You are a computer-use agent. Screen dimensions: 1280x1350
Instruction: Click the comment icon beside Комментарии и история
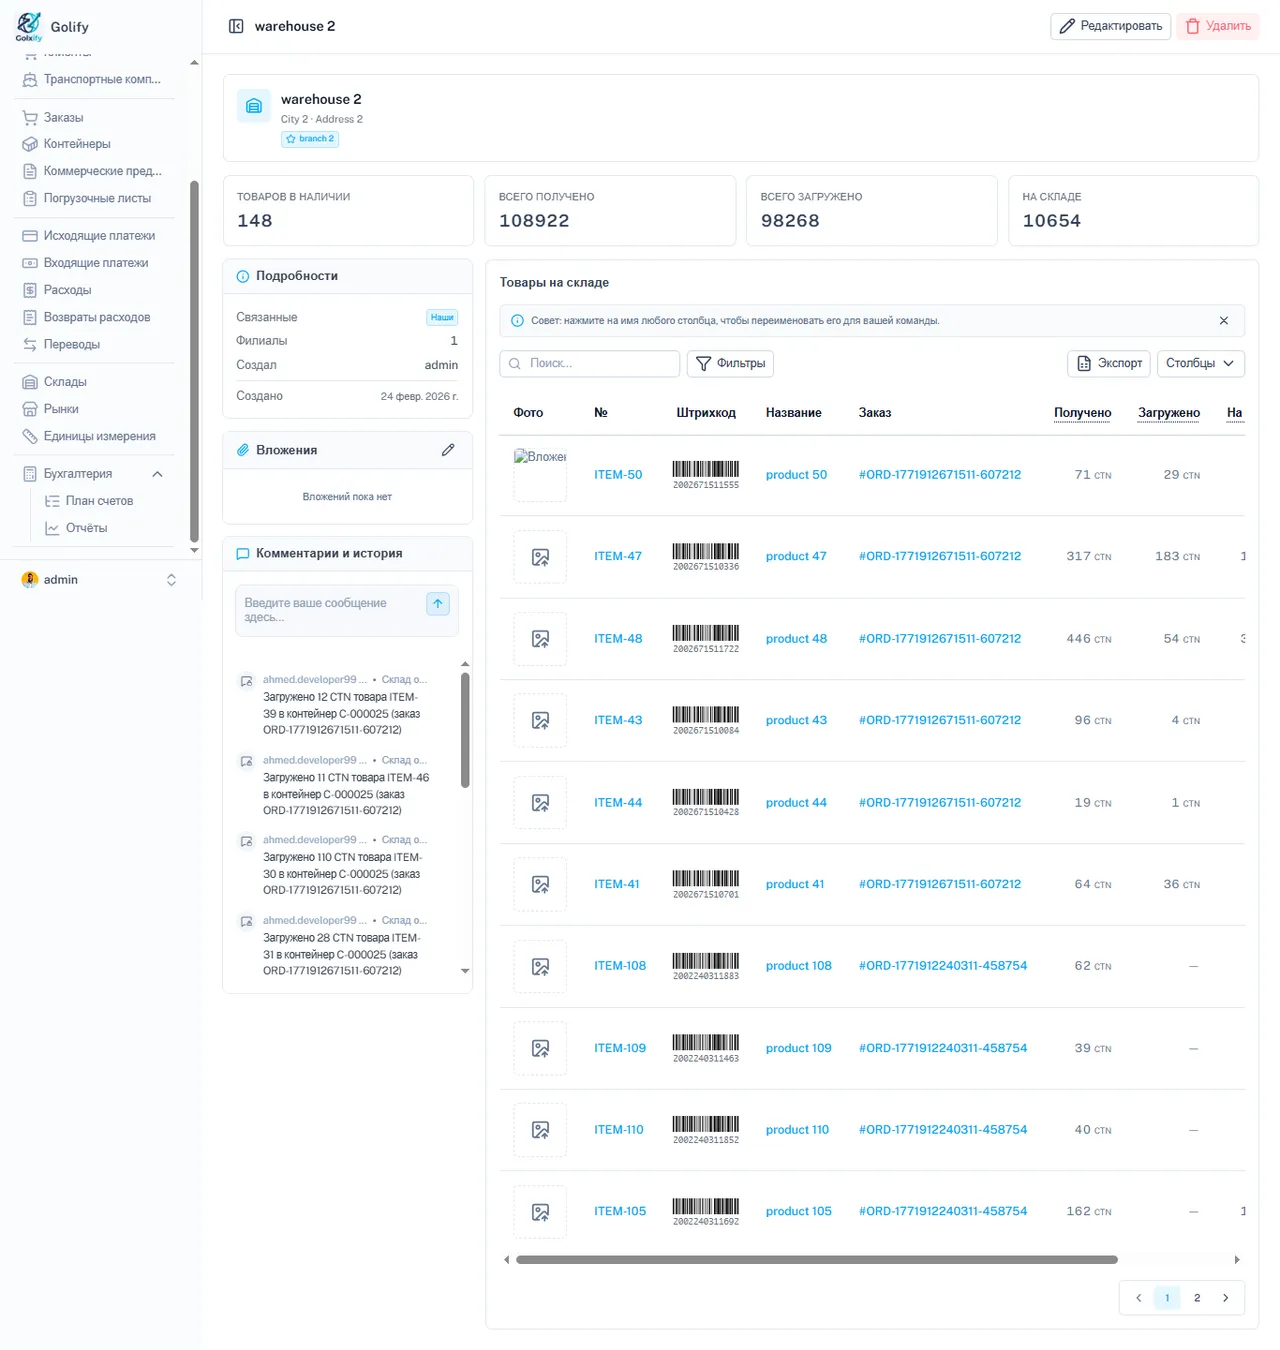coord(242,554)
